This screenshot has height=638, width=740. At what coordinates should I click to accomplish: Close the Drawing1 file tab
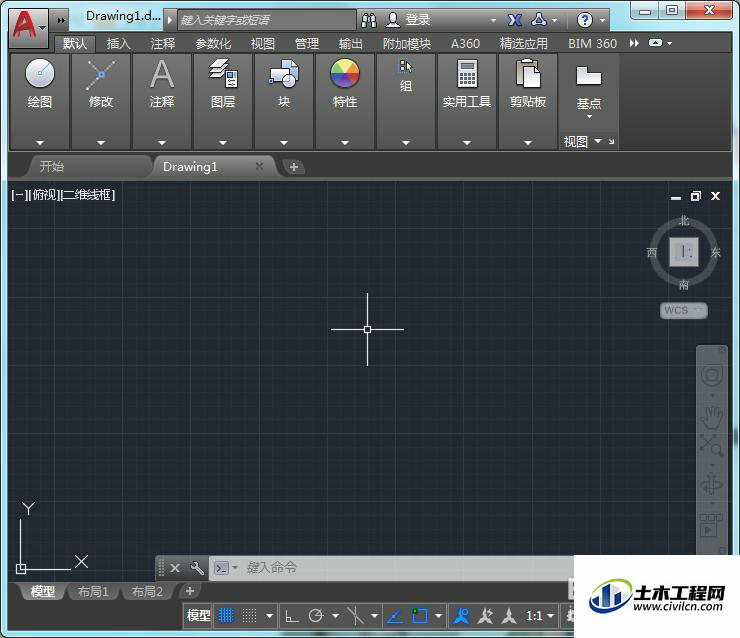(x=259, y=166)
